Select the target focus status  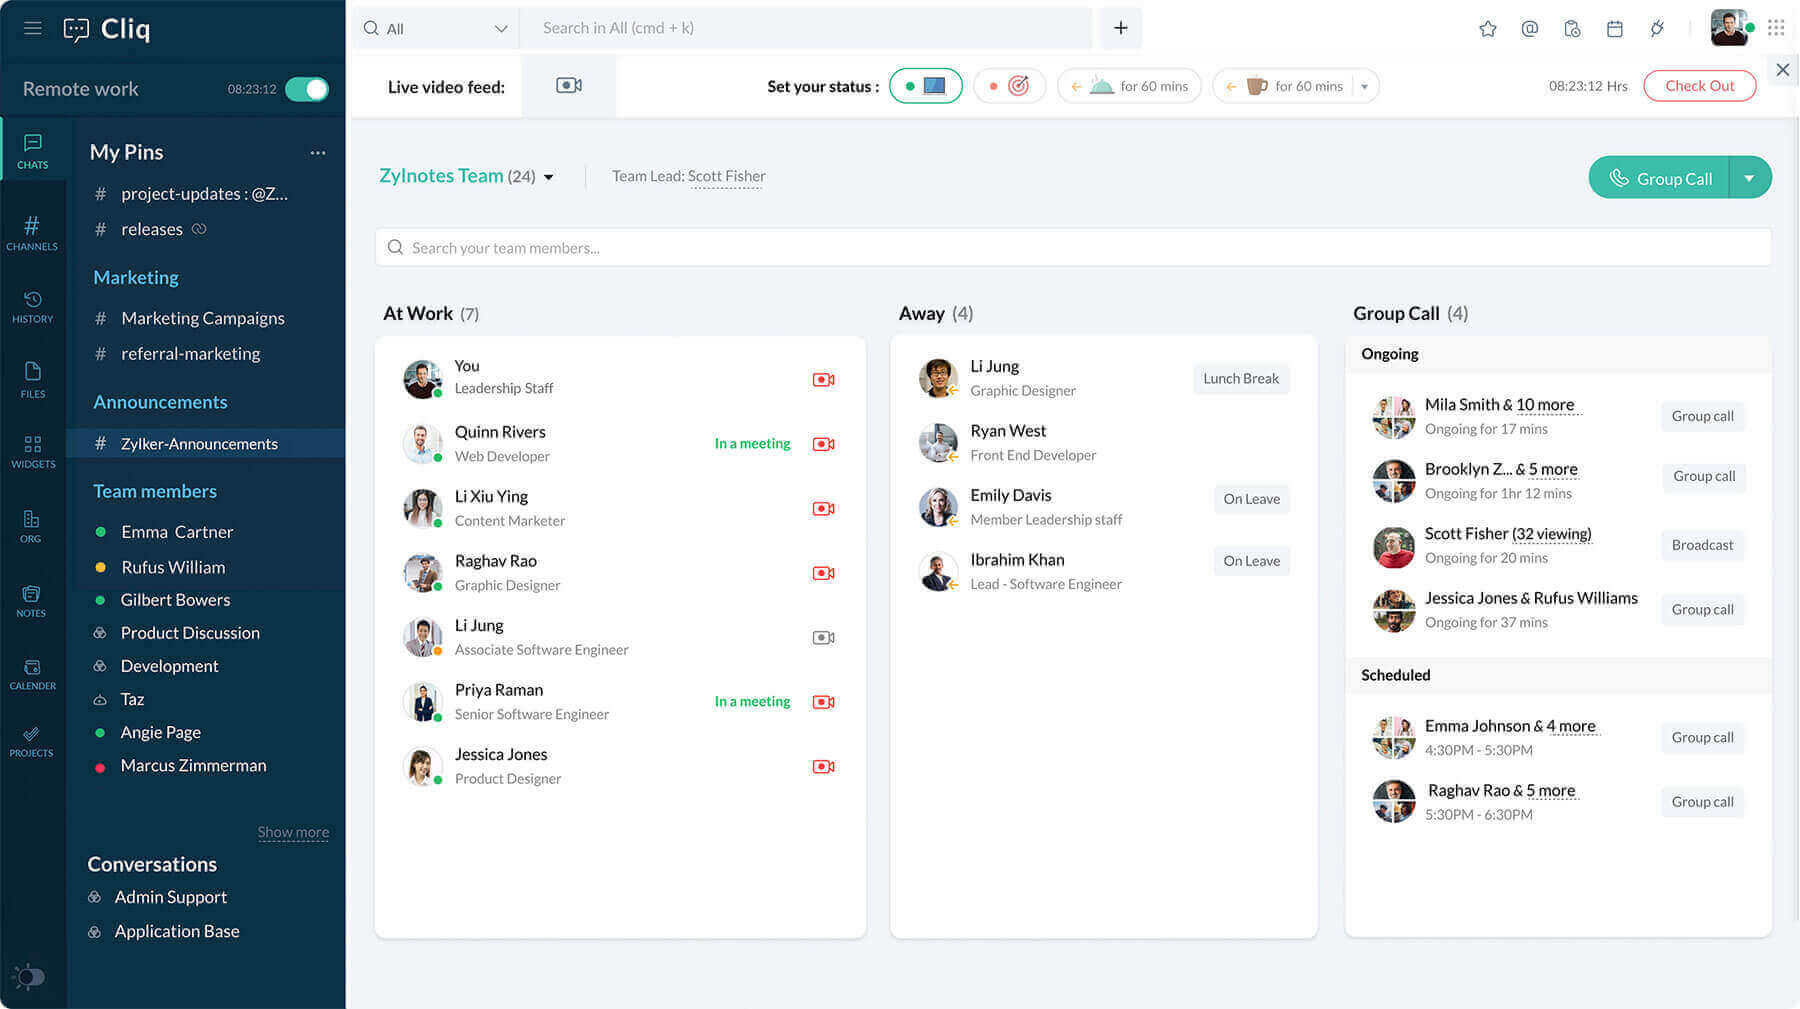pyautogui.click(x=1009, y=86)
